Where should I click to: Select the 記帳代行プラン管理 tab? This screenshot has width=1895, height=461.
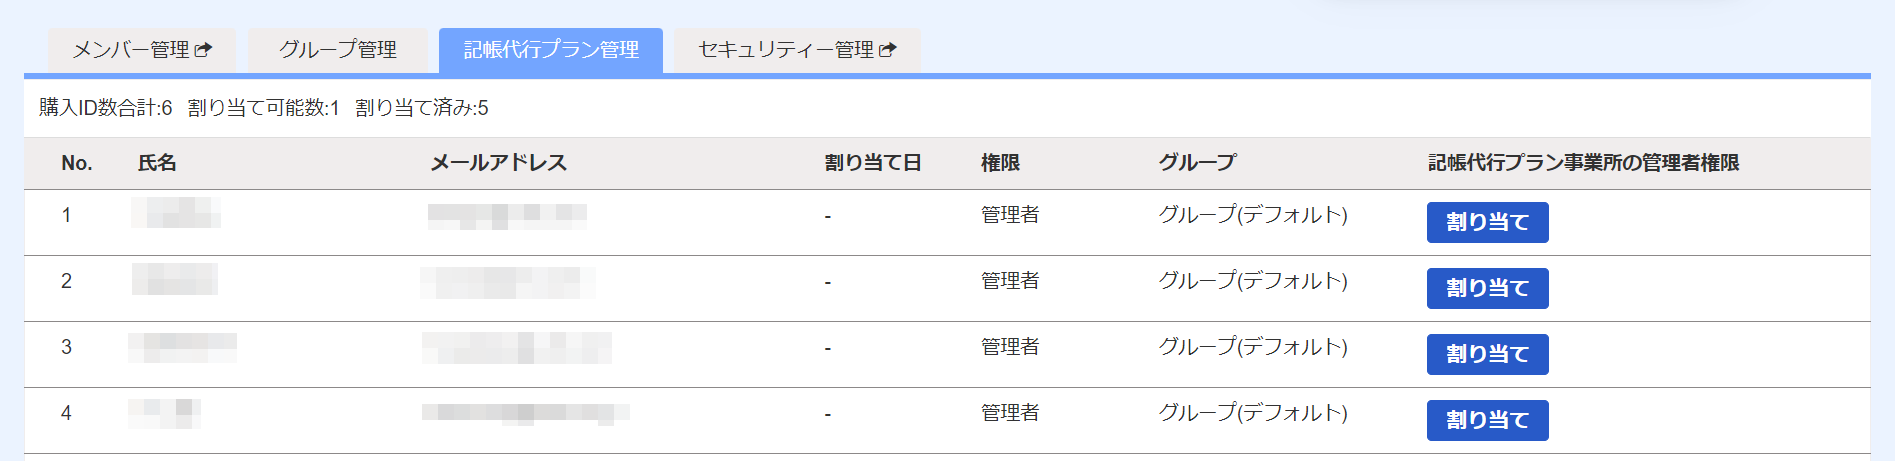point(551,50)
